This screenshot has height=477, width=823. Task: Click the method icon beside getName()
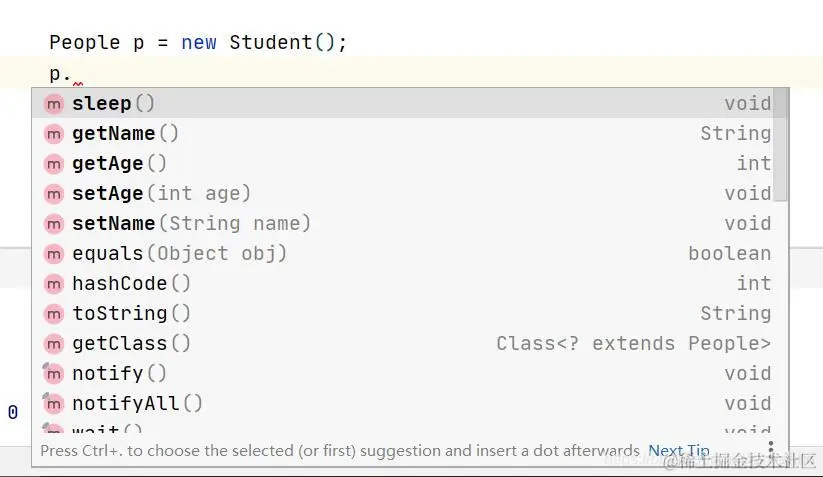pos(54,134)
